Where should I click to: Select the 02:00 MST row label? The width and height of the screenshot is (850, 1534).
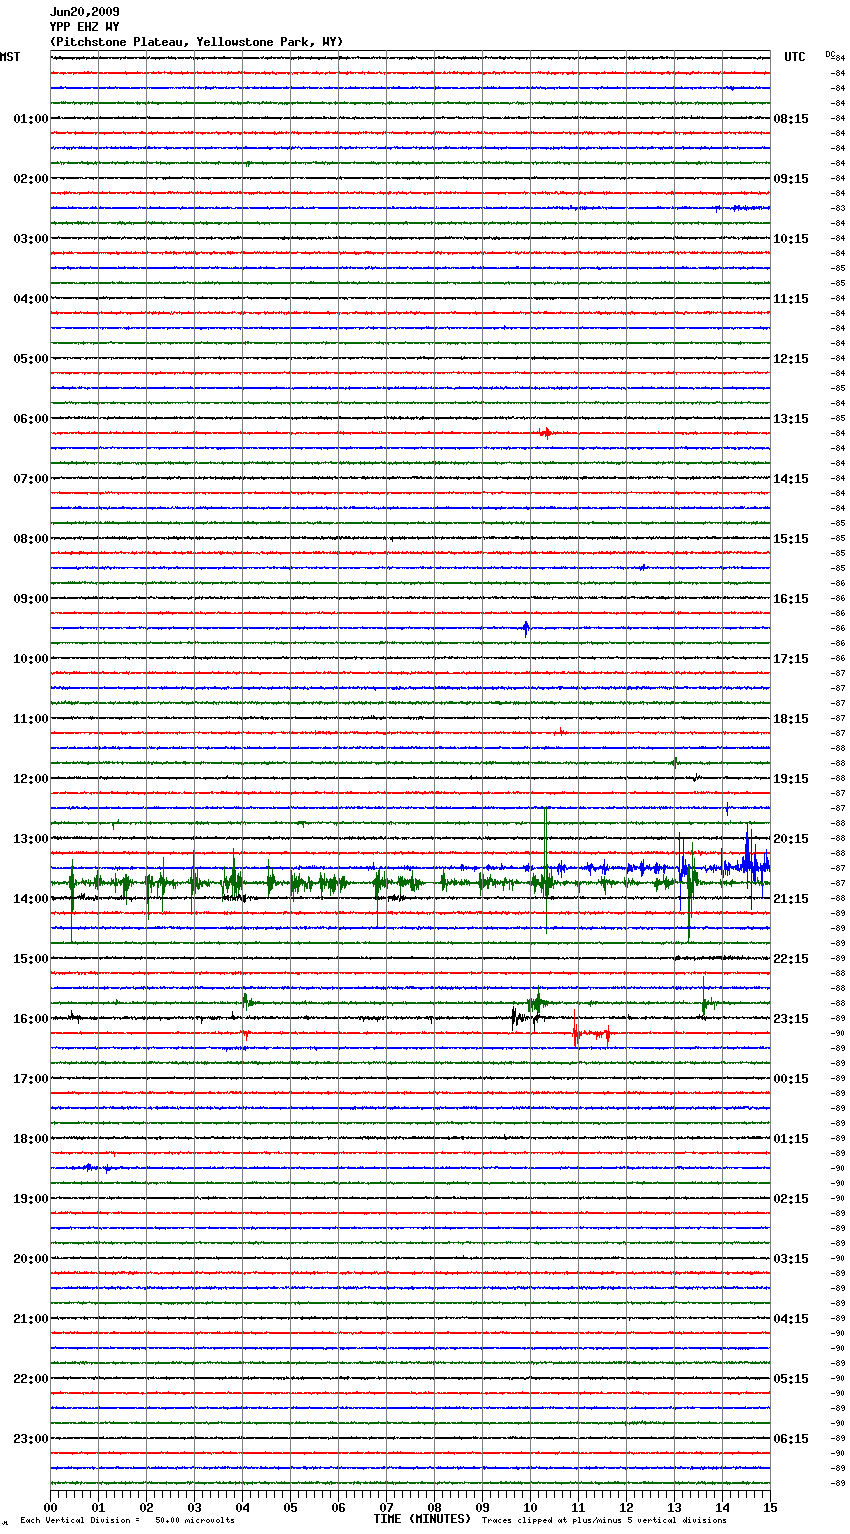[x=31, y=179]
